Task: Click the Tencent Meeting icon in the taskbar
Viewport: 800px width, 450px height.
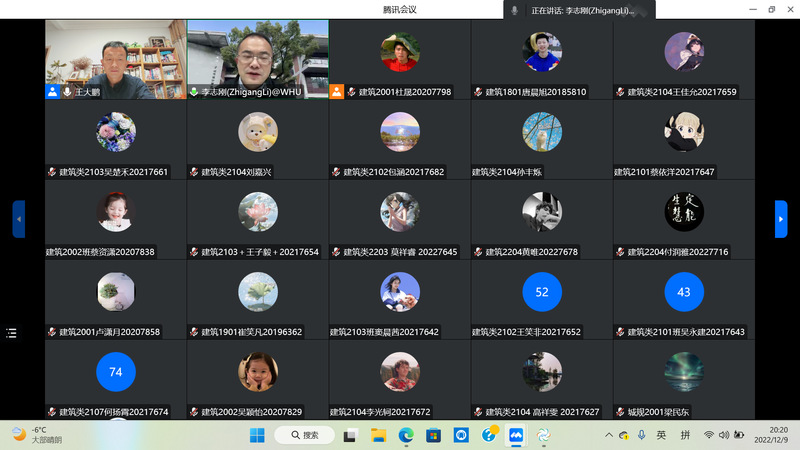Action: tap(516, 435)
